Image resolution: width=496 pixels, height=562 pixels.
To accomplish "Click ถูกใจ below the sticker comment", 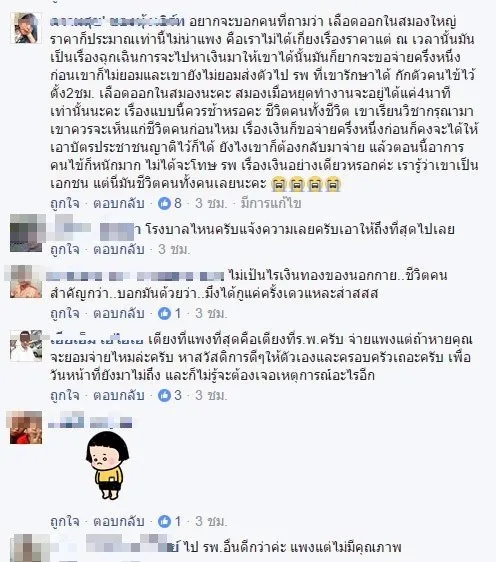I will (65, 521).
